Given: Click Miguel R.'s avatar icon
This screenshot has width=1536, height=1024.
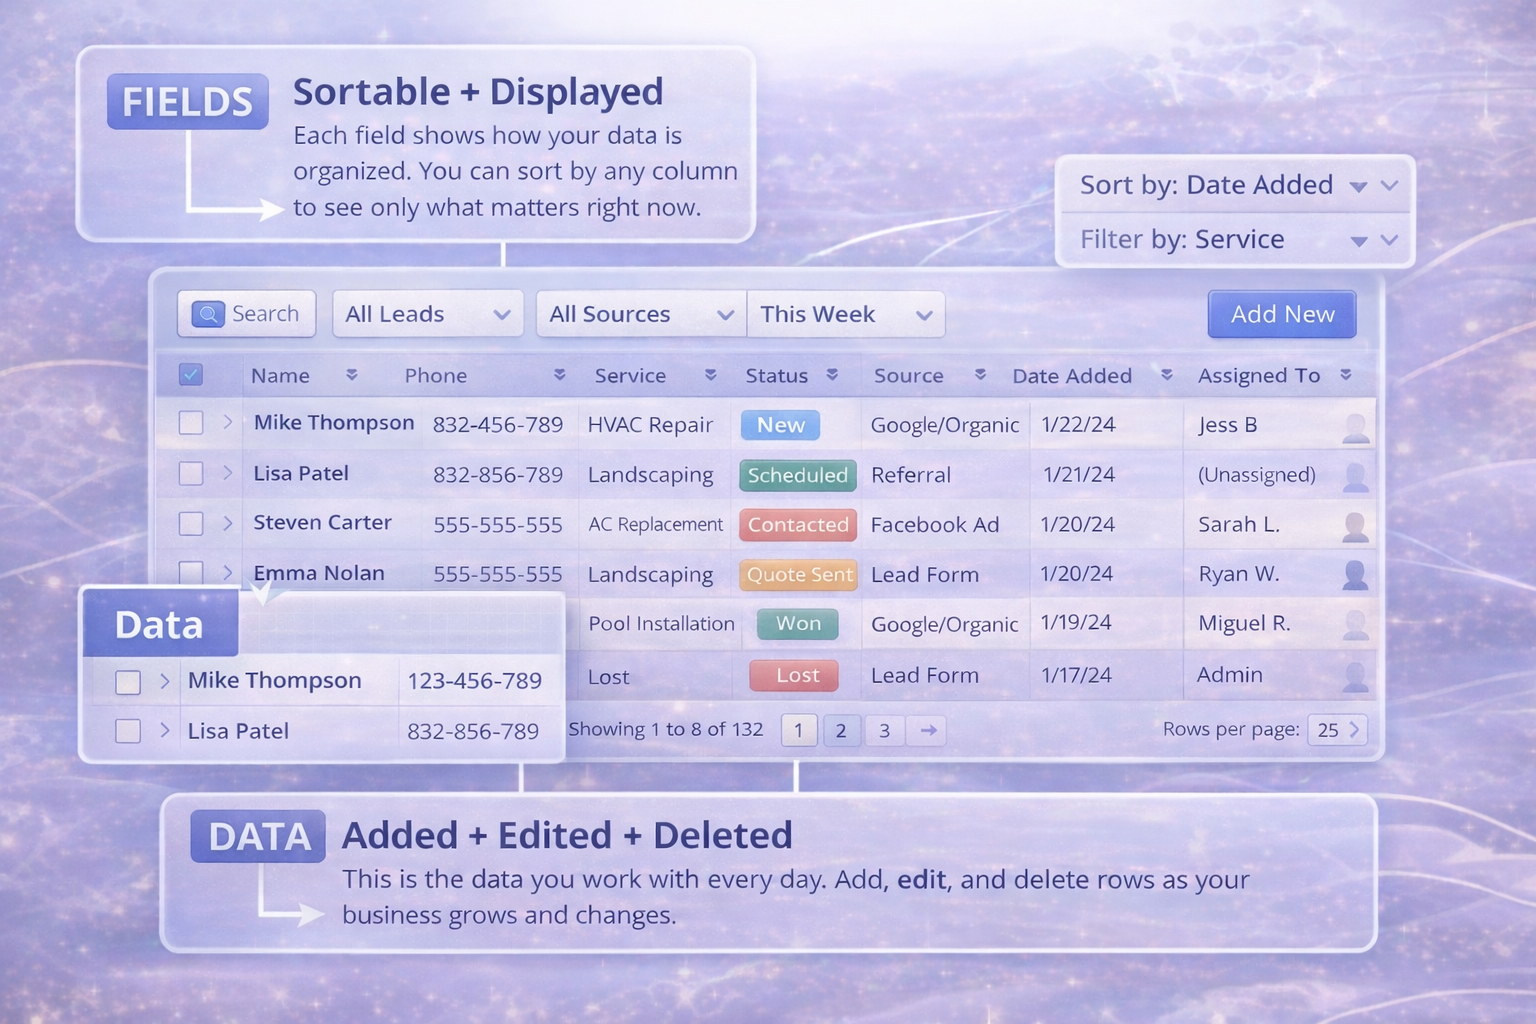Looking at the screenshot, I should tap(1356, 624).
